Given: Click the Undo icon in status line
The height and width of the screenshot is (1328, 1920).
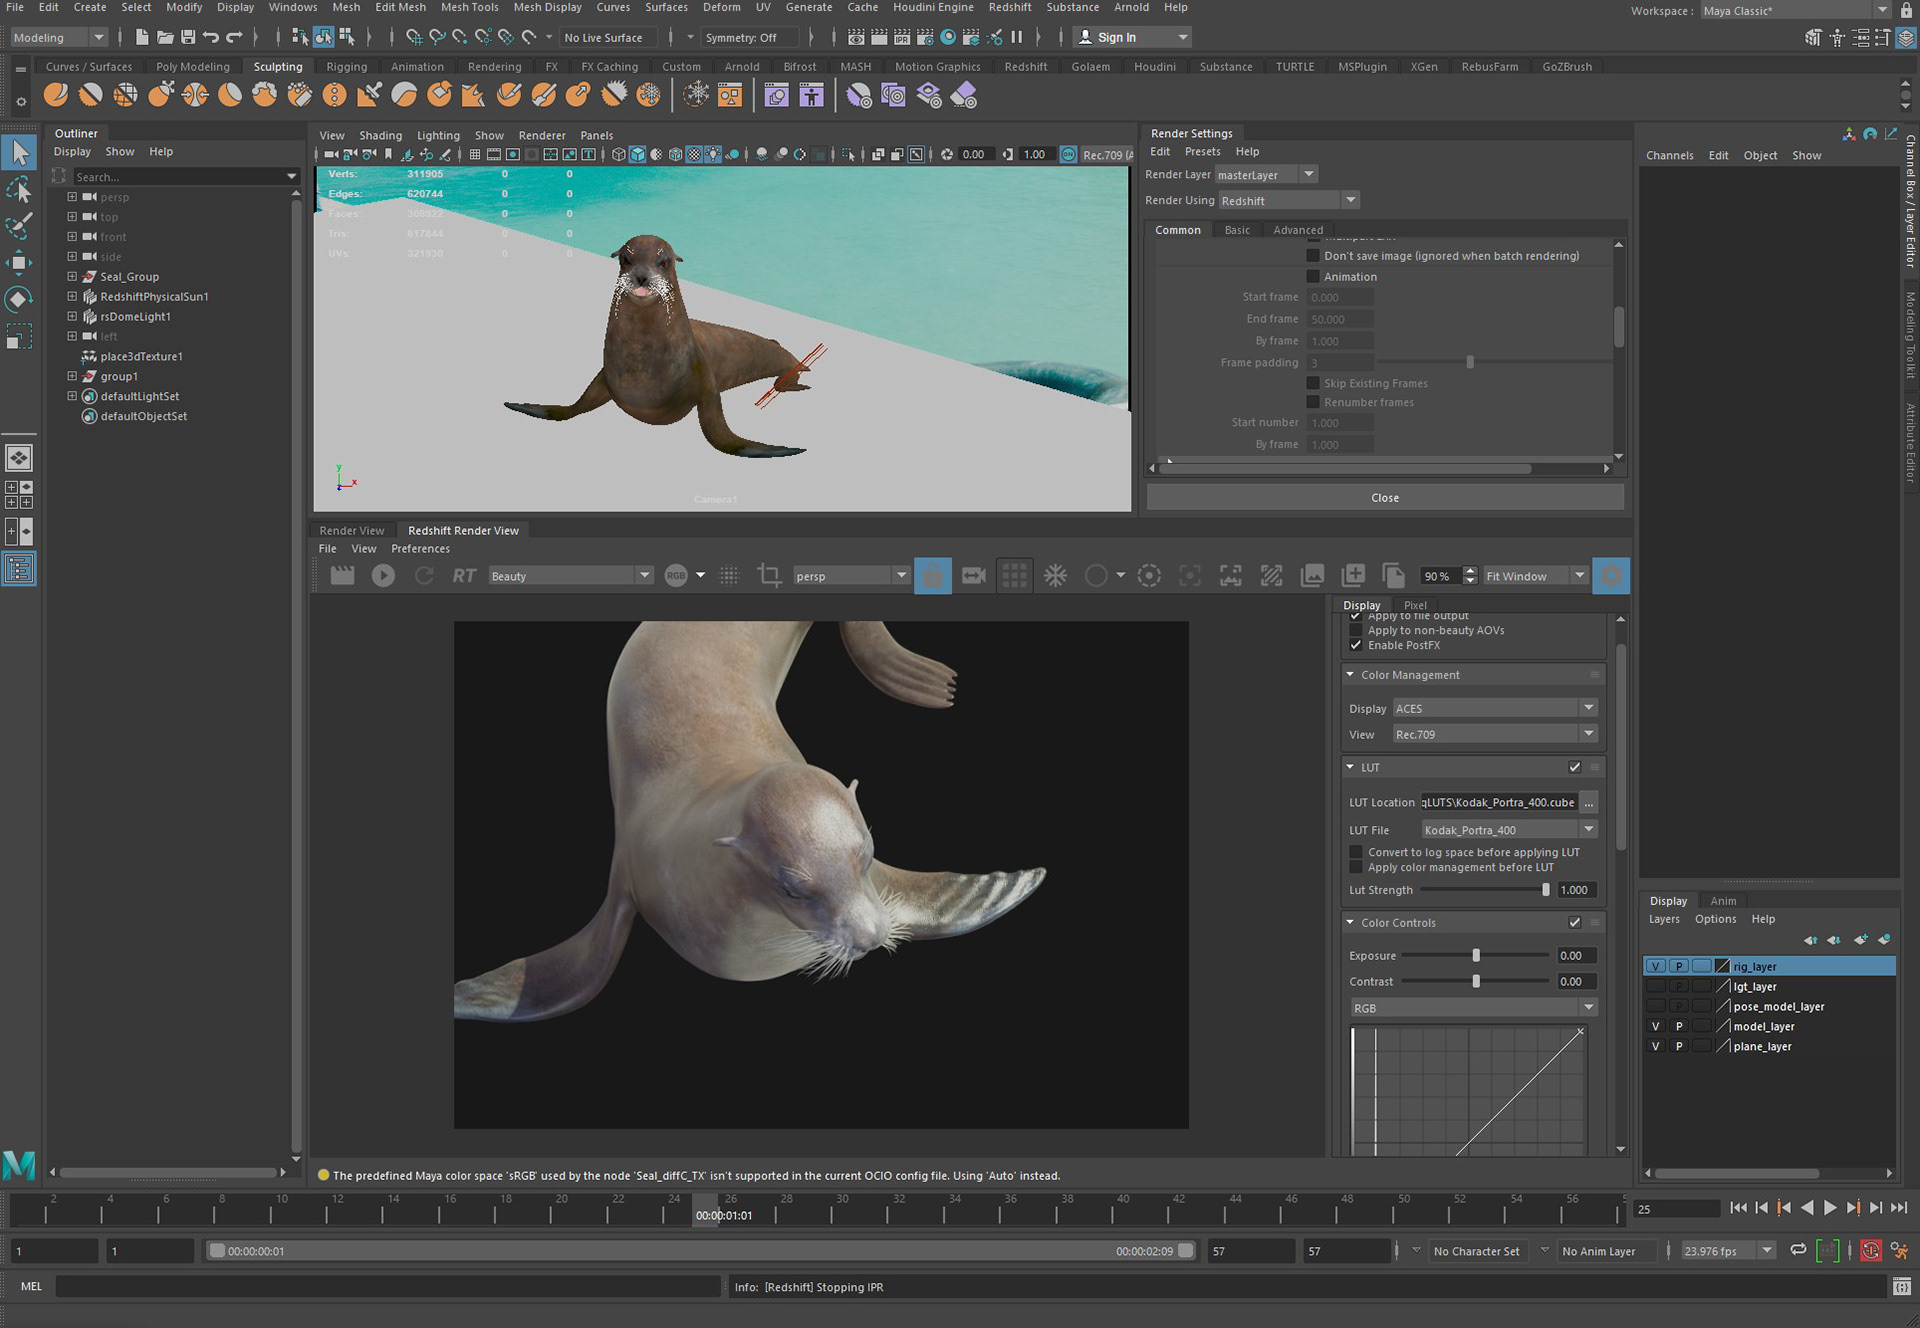Looking at the screenshot, I should click(x=211, y=37).
